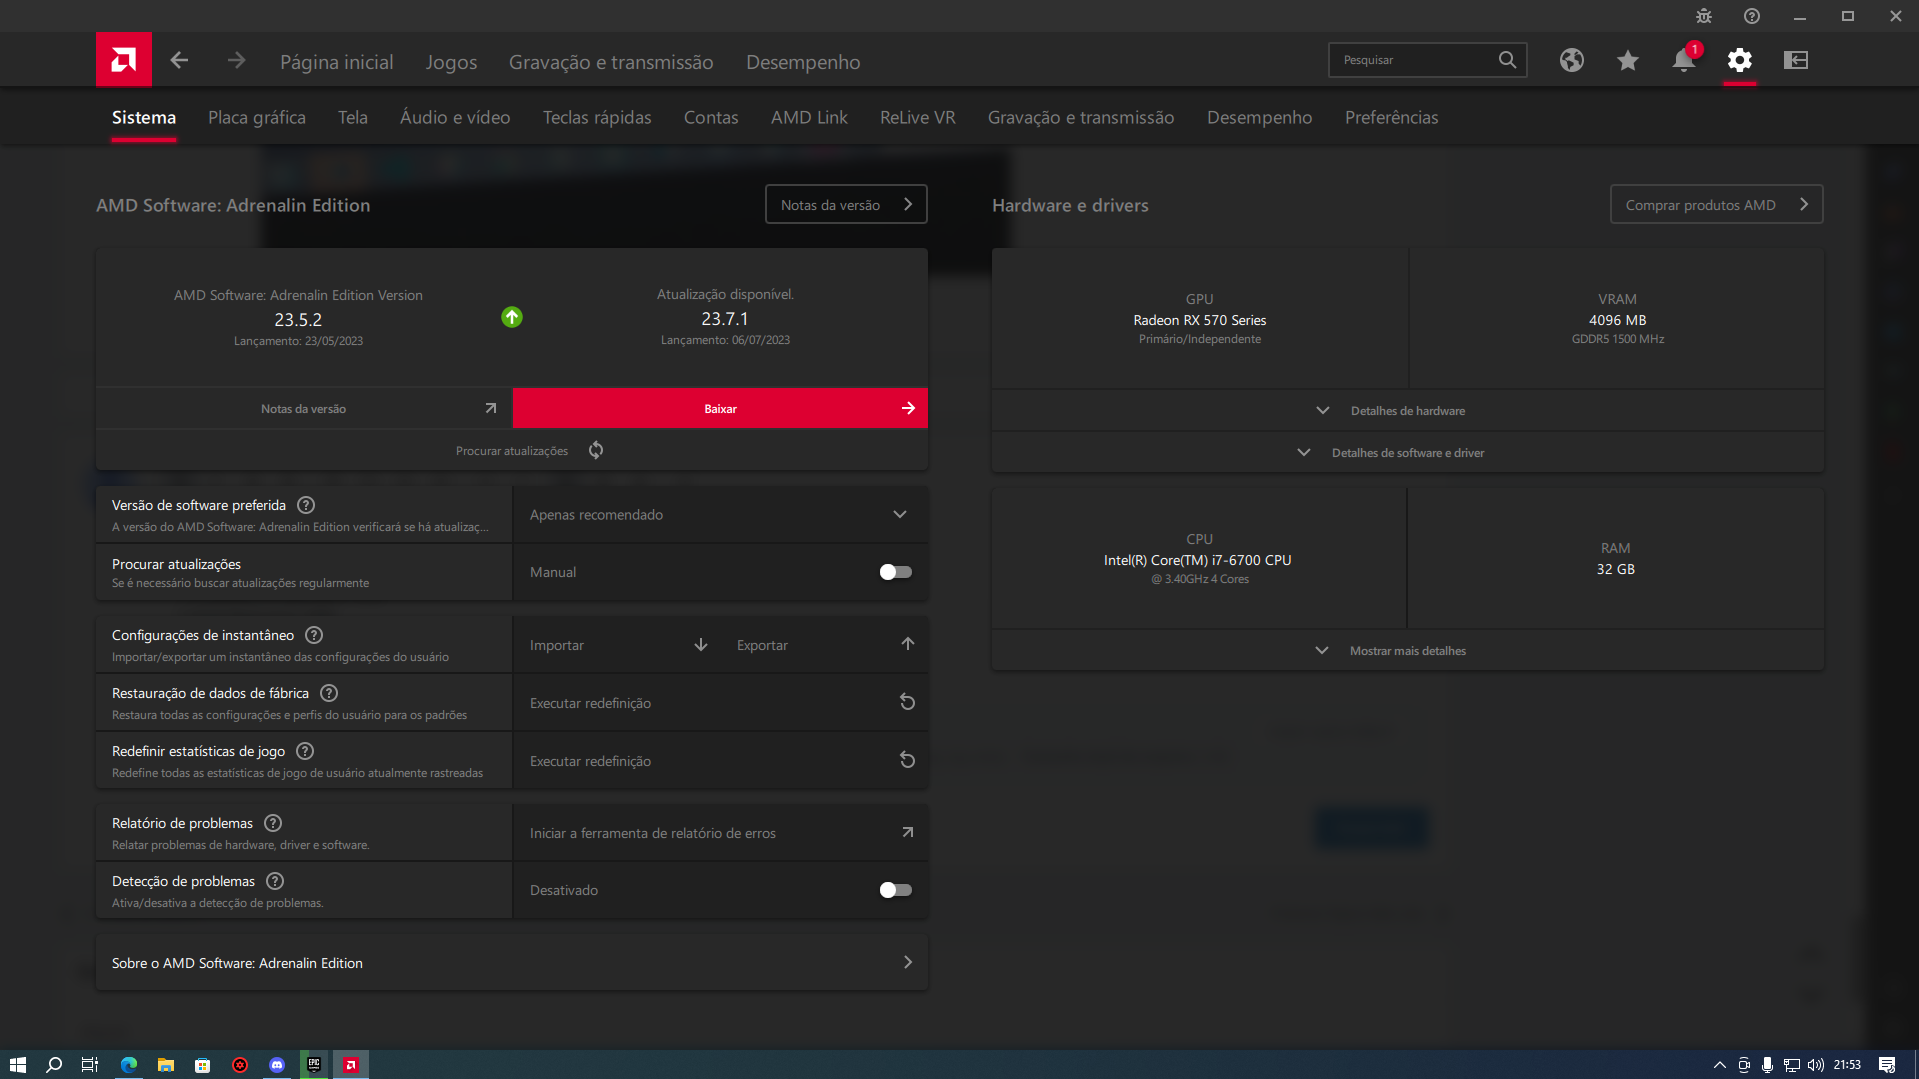Click Notas da versão button beside the title
1919x1079 pixels.
click(846, 204)
